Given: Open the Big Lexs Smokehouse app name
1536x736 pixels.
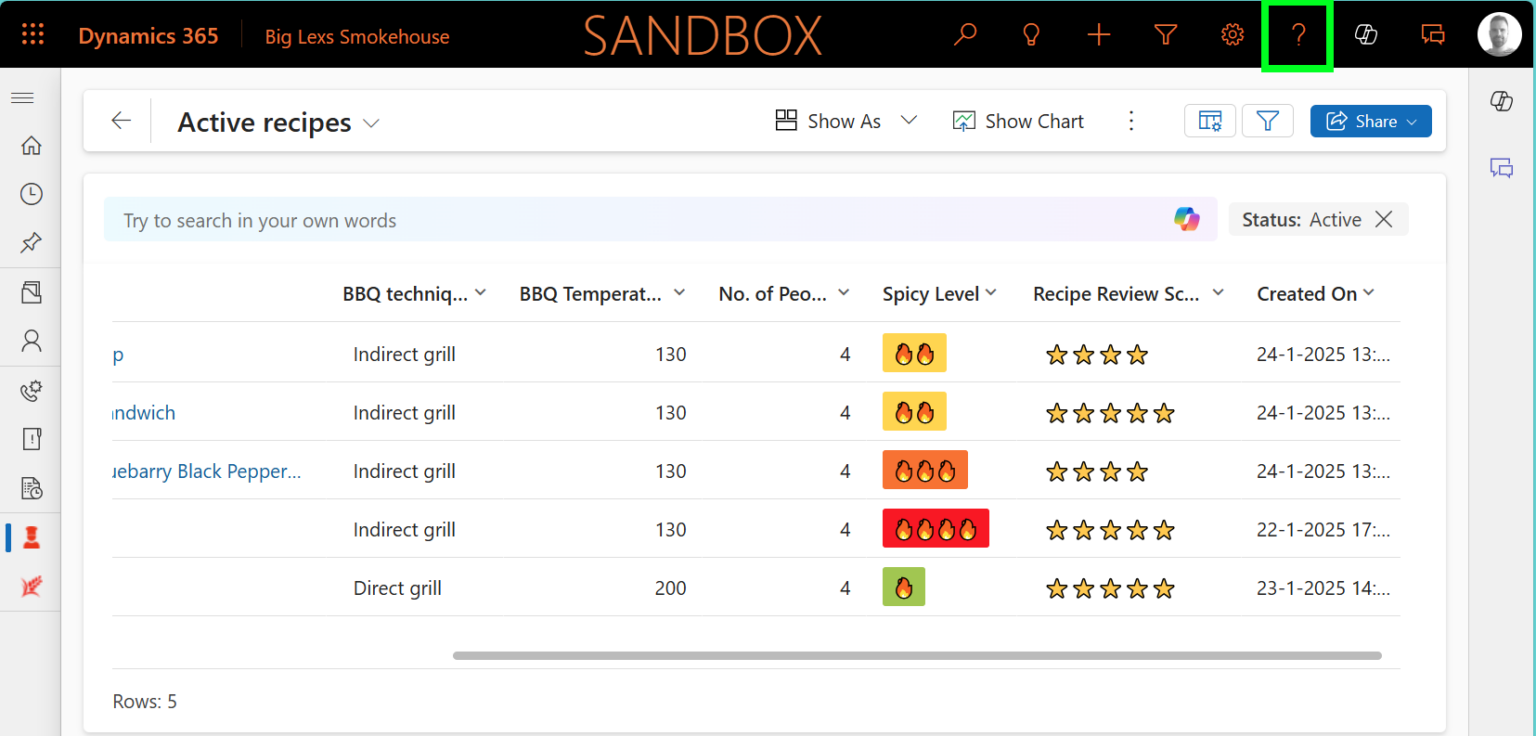Looking at the screenshot, I should [x=357, y=37].
